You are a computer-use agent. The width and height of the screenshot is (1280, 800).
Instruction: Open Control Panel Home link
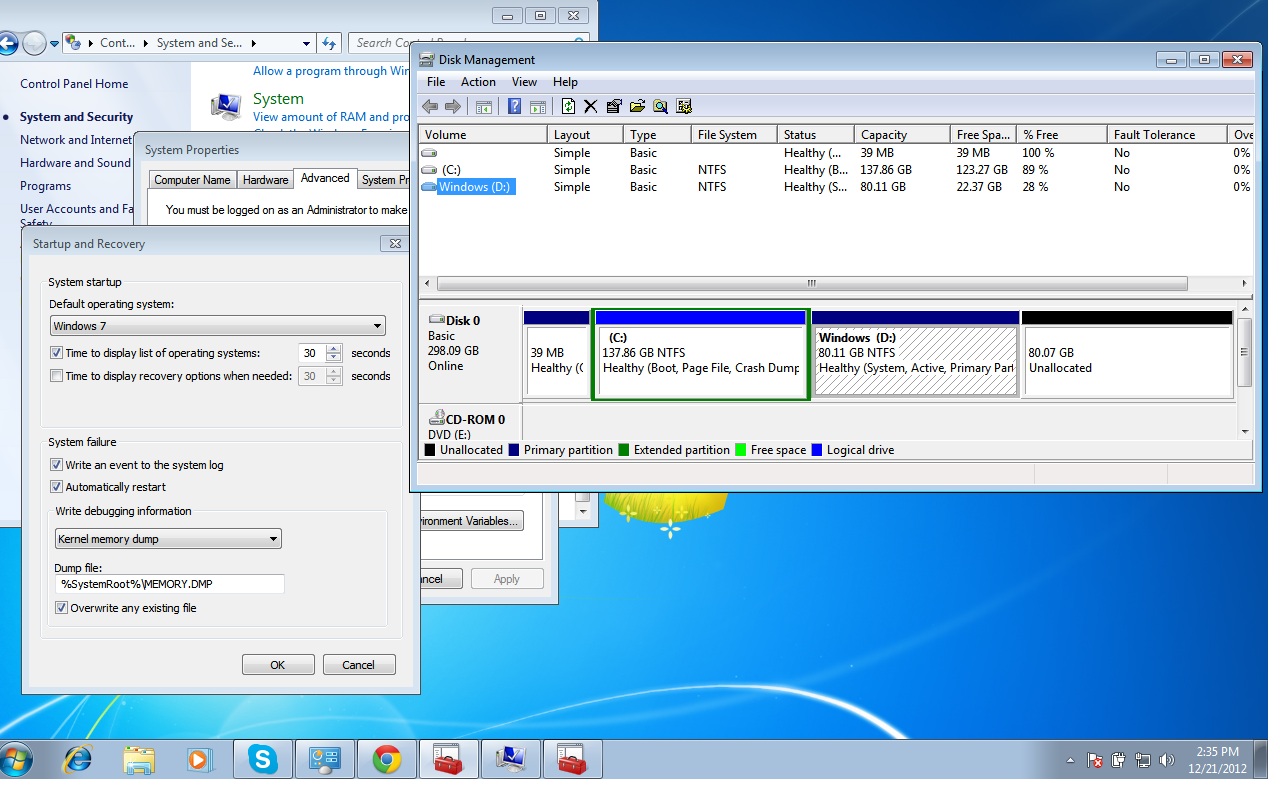(74, 84)
